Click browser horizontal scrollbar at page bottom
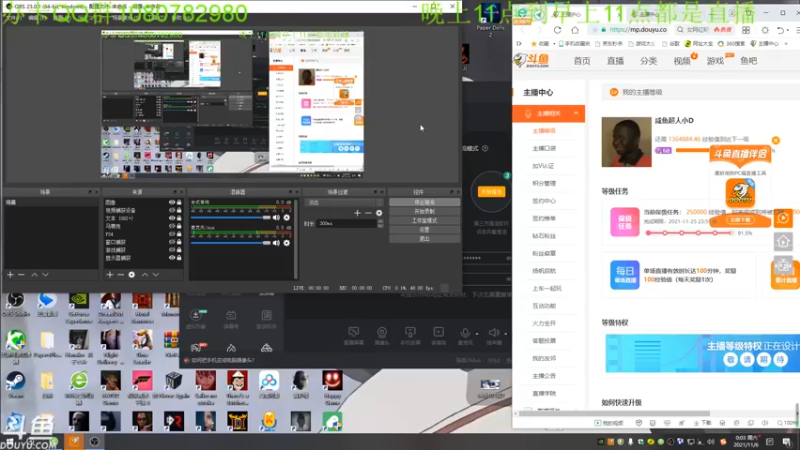Viewport: 800px width, 450px height. point(613,413)
